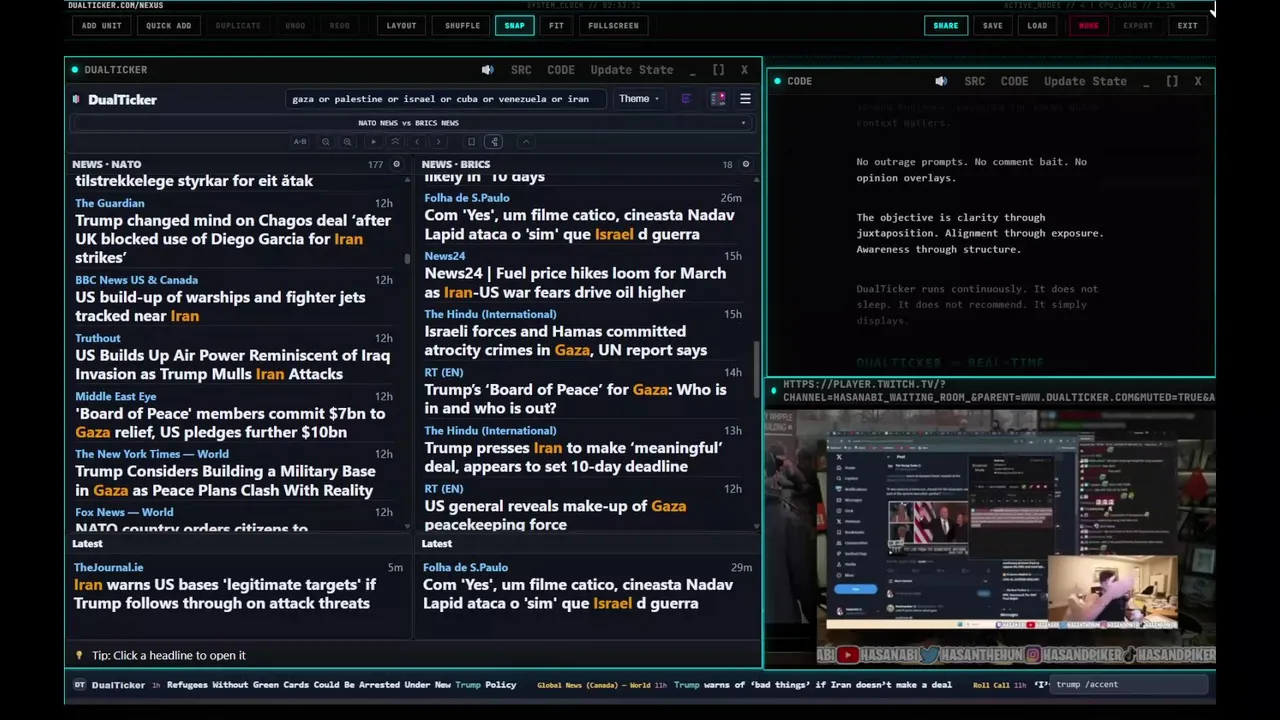The width and height of the screenshot is (1280, 720).
Task: Click the zoom in magnifier icon
Action: coord(347,142)
